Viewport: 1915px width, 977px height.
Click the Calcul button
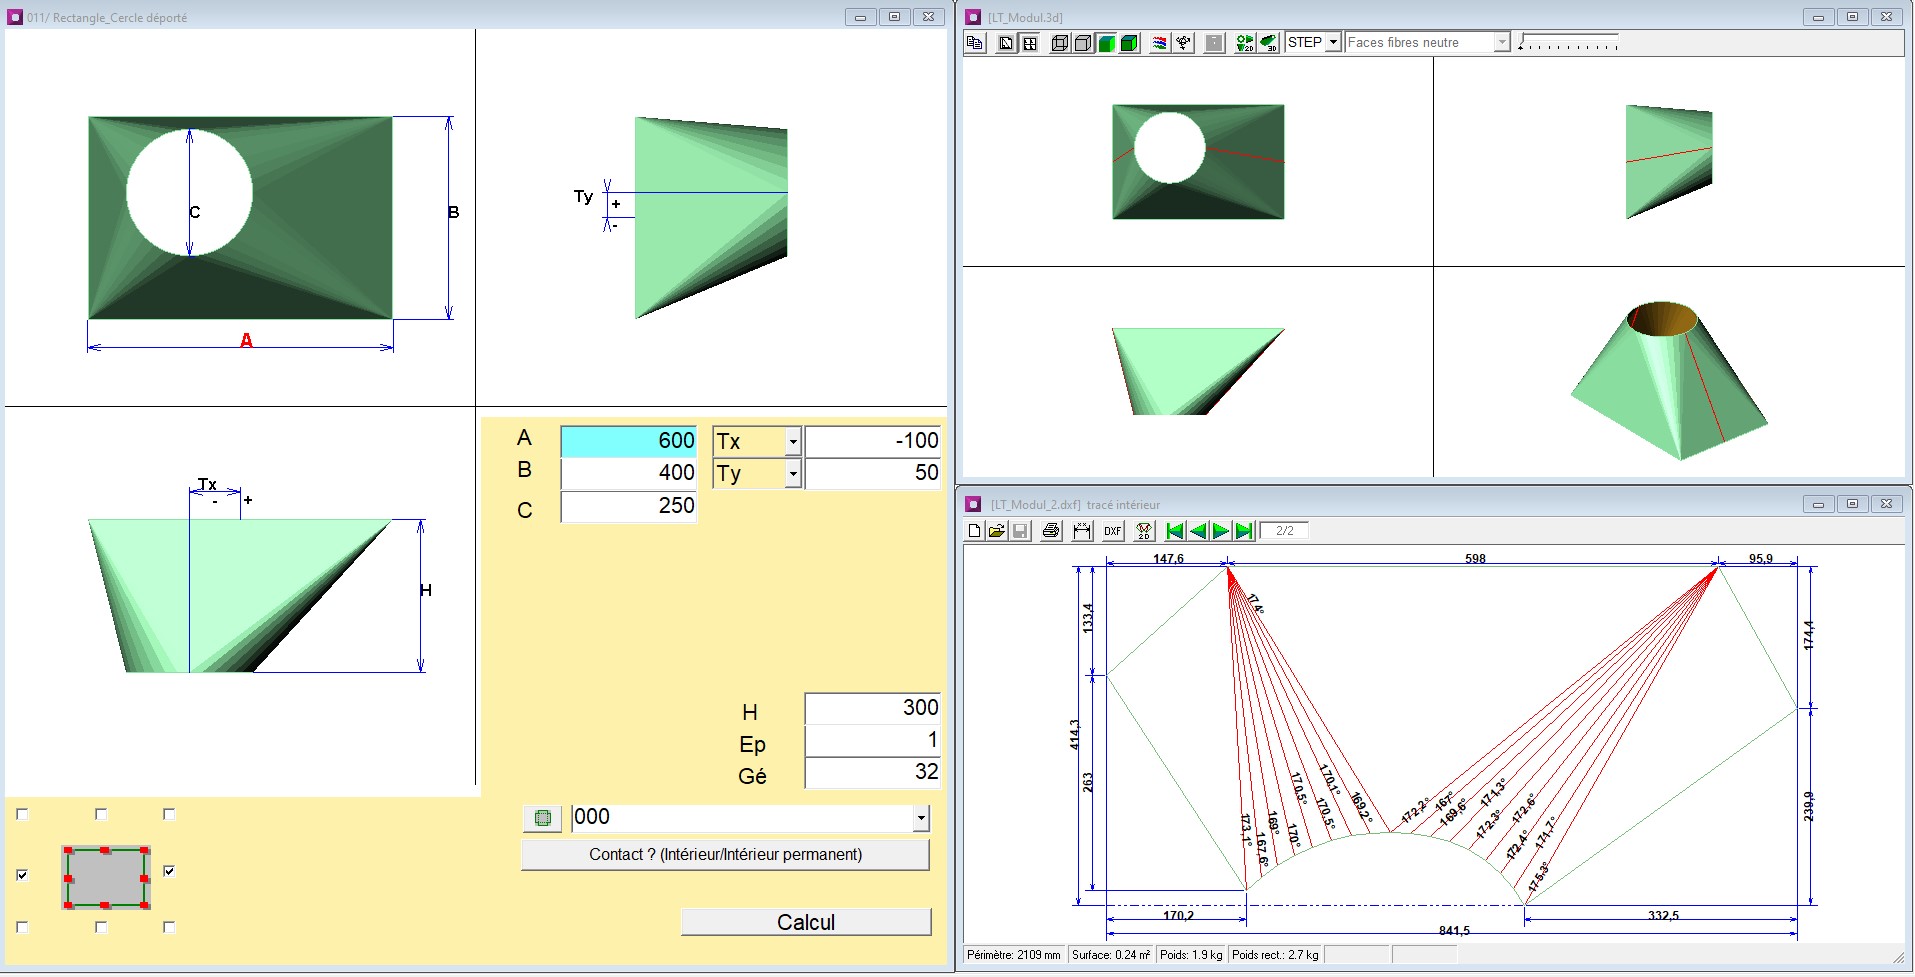(806, 922)
